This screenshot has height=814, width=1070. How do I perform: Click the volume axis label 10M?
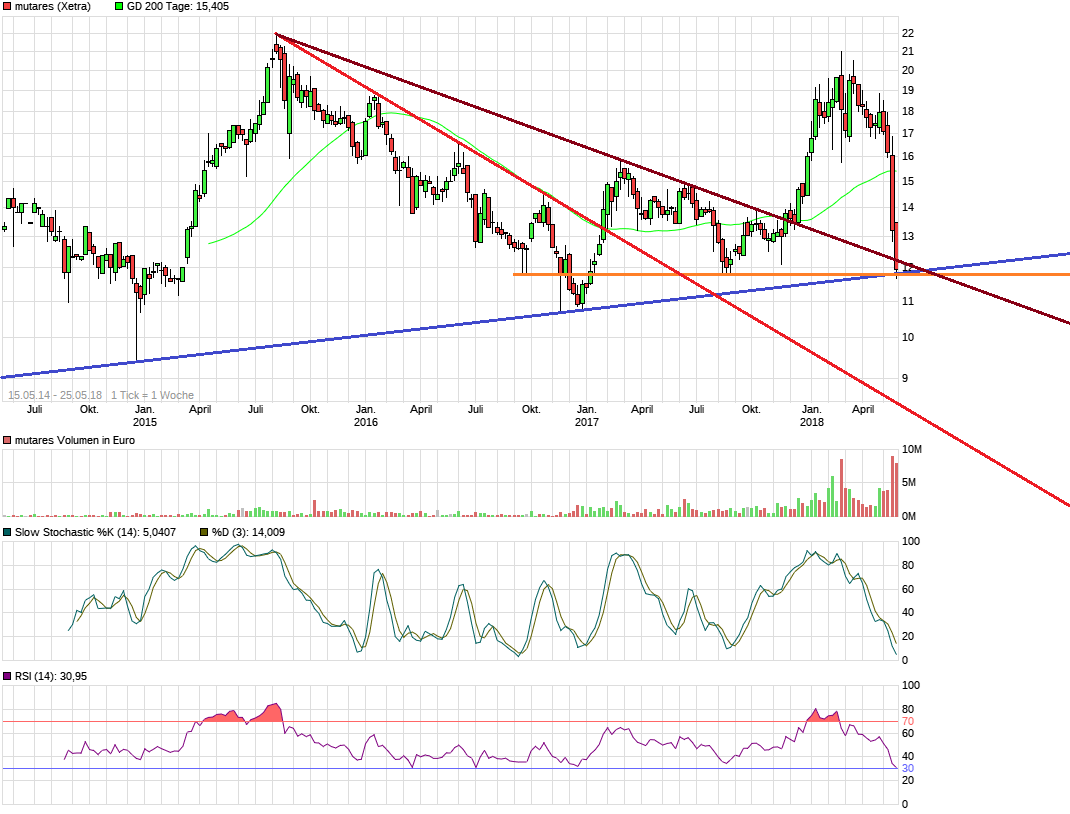(912, 450)
